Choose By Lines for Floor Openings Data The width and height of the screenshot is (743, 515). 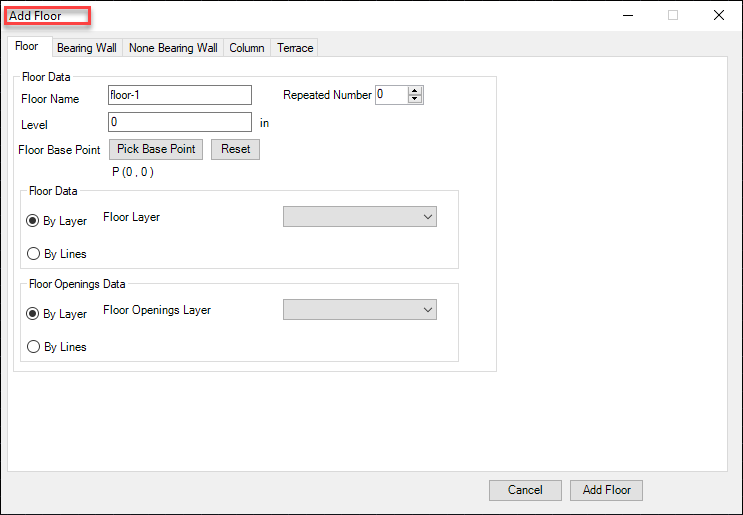tap(34, 347)
